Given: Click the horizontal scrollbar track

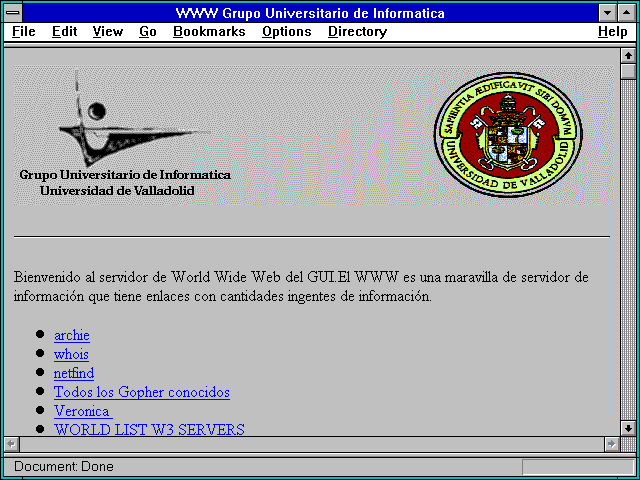Looking at the screenshot, I should click(x=311, y=444).
